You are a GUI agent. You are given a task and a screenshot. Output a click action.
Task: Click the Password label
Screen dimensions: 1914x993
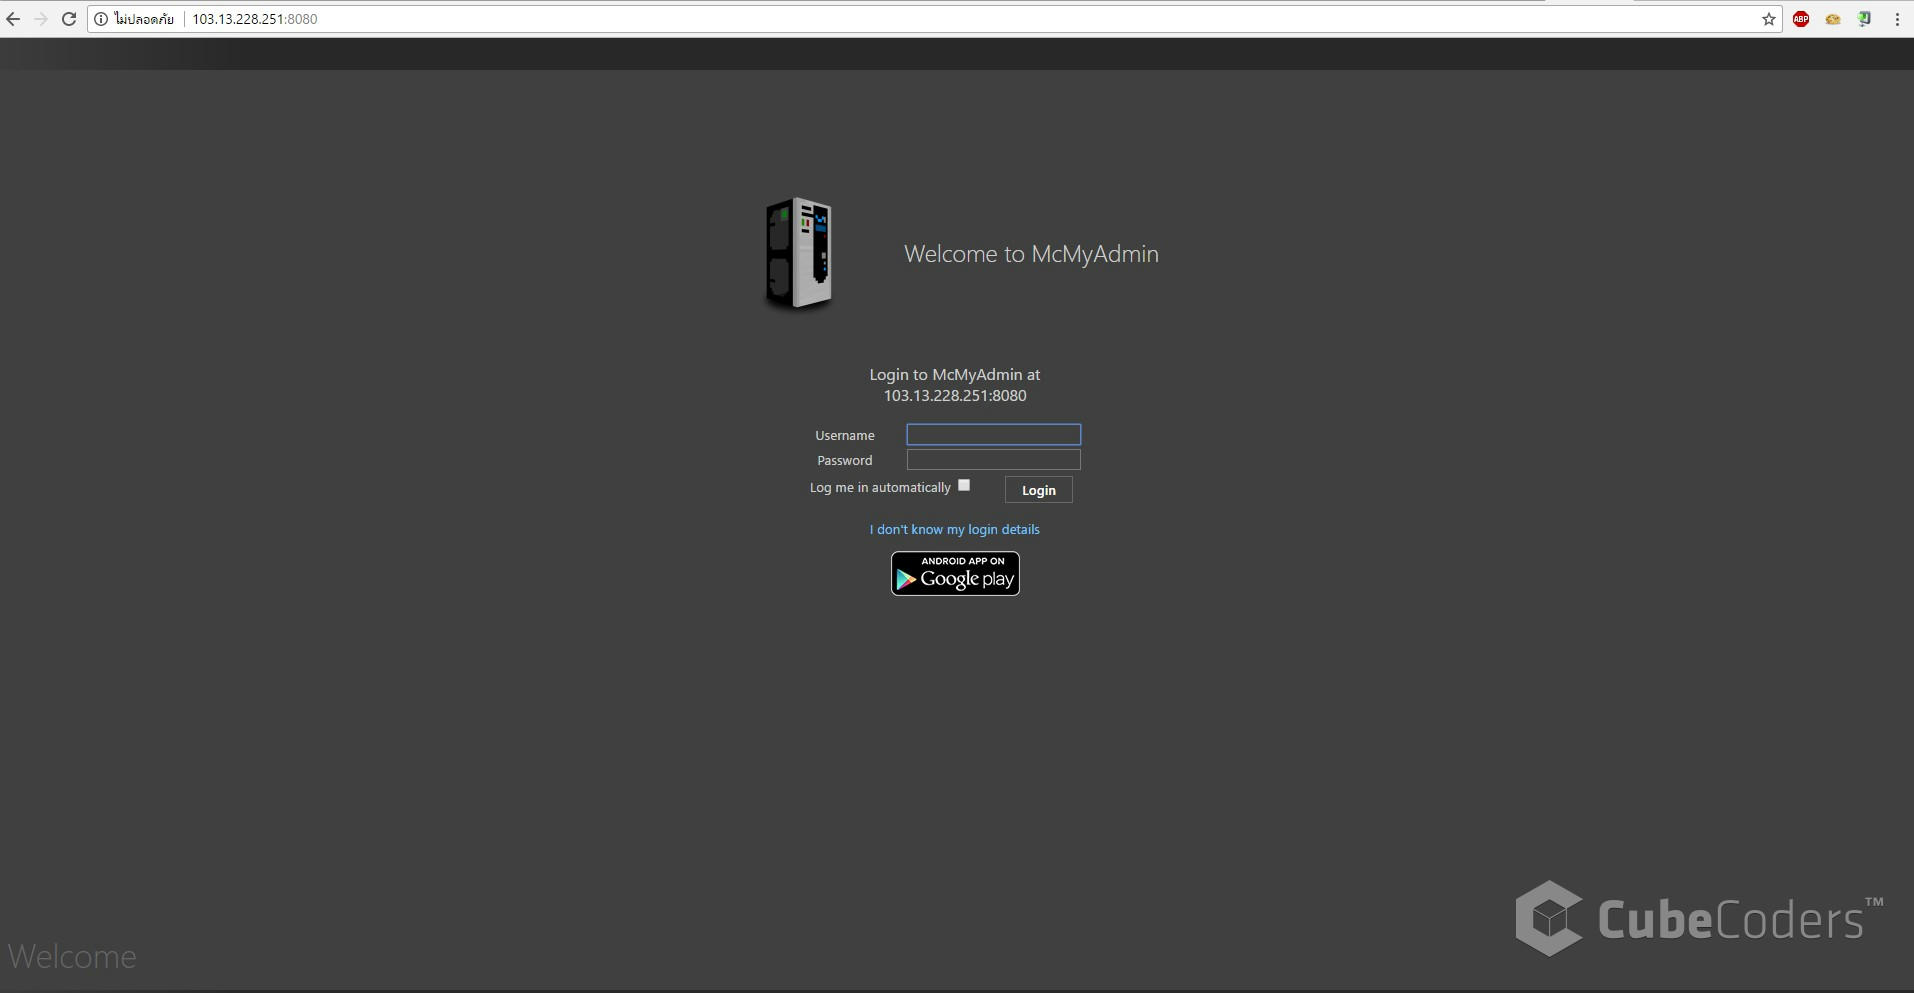point(845,460)
